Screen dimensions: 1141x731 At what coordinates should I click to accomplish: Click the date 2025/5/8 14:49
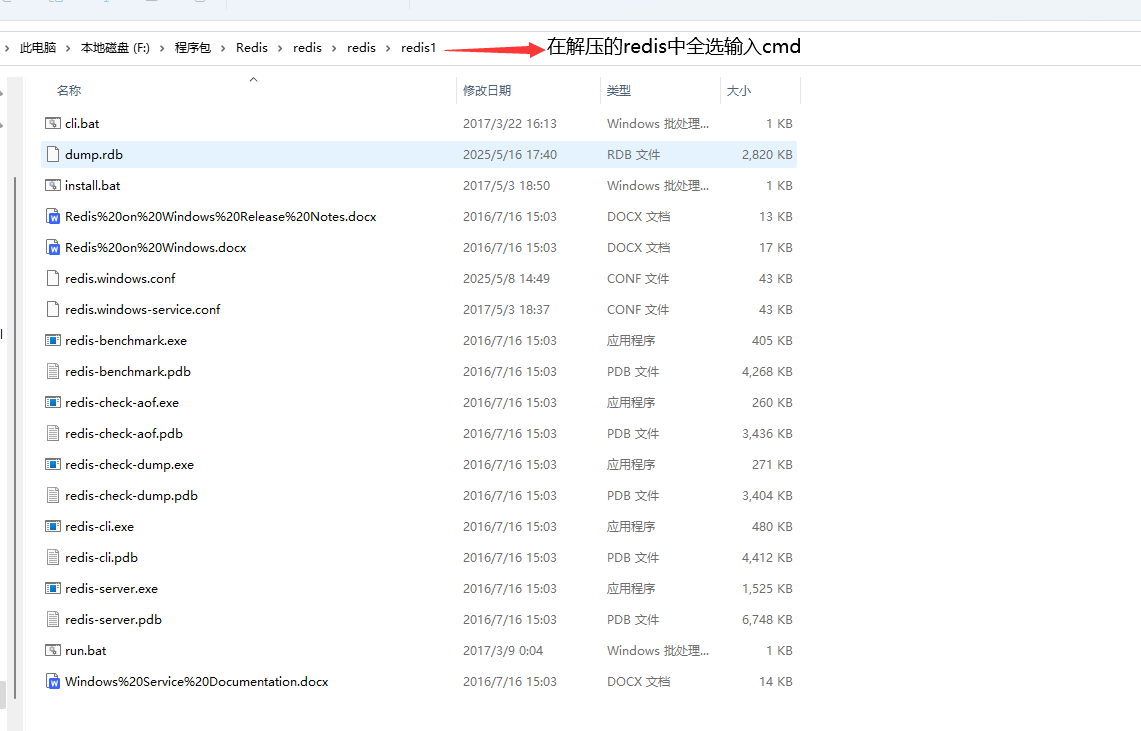506,279
